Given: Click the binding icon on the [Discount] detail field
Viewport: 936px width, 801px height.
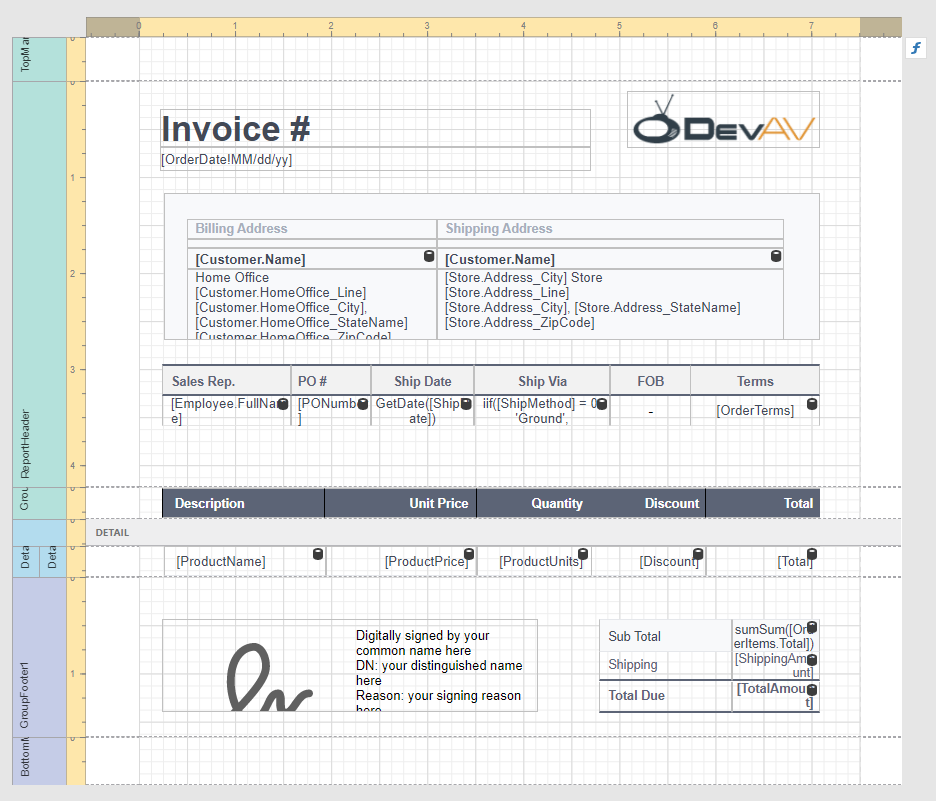Looking at the screenshot, I should (x=698, y=552).
